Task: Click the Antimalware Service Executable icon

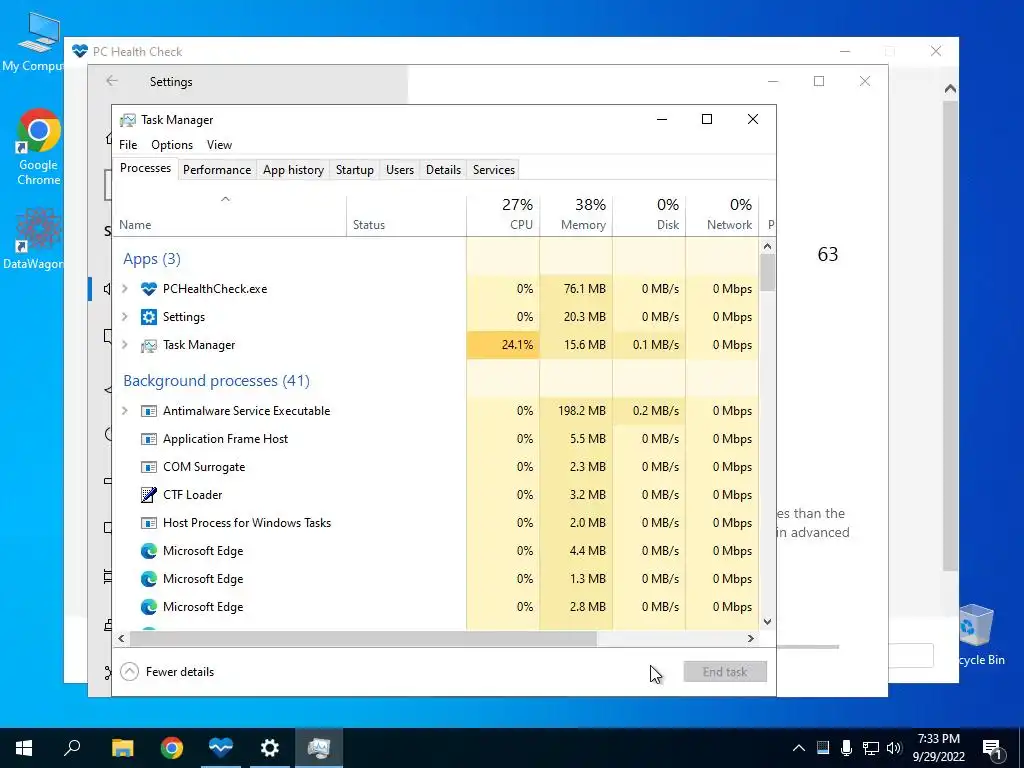Action: [149, 411]
